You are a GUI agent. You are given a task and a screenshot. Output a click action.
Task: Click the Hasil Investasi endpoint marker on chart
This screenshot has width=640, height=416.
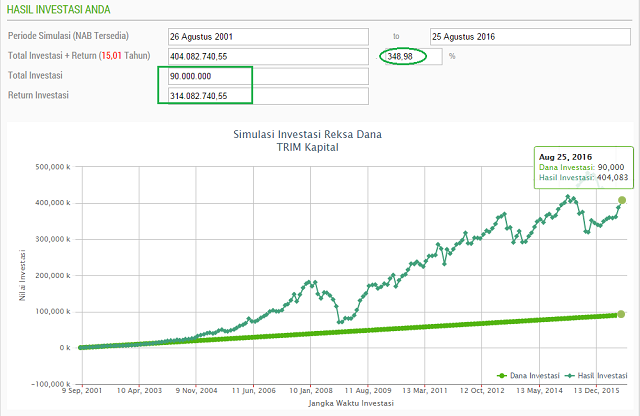(621, 200)
